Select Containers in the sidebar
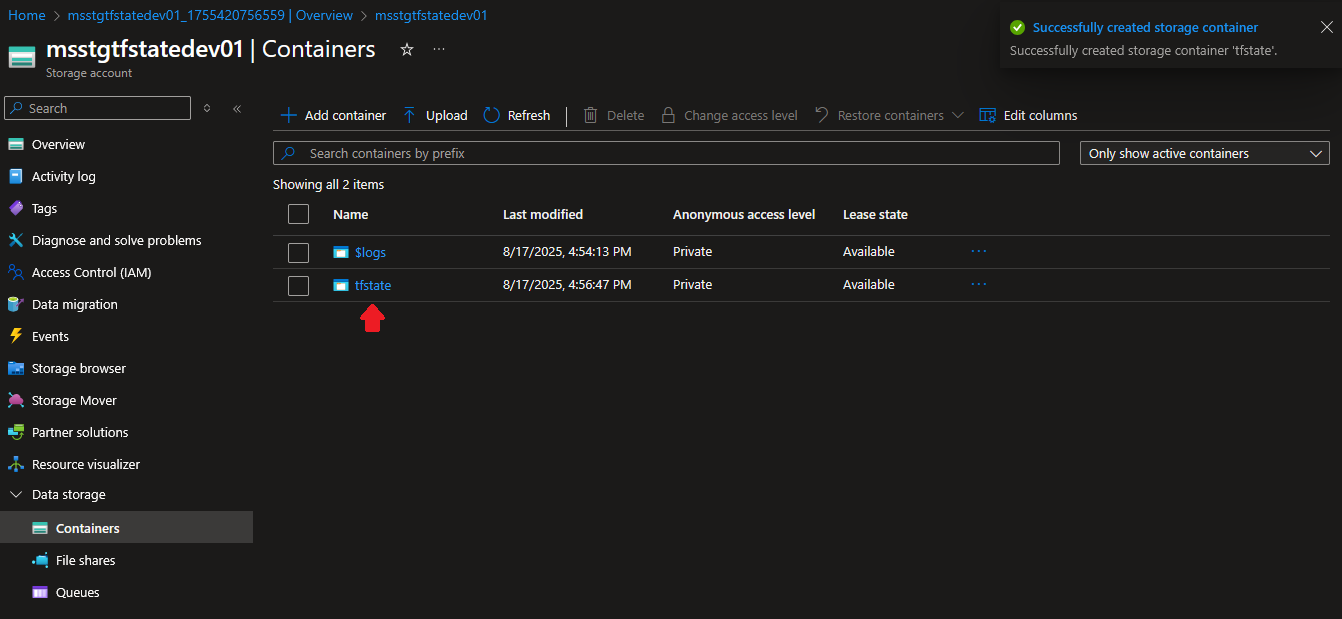This screenshot has height=619, width=1342. (x=126, y=528)
